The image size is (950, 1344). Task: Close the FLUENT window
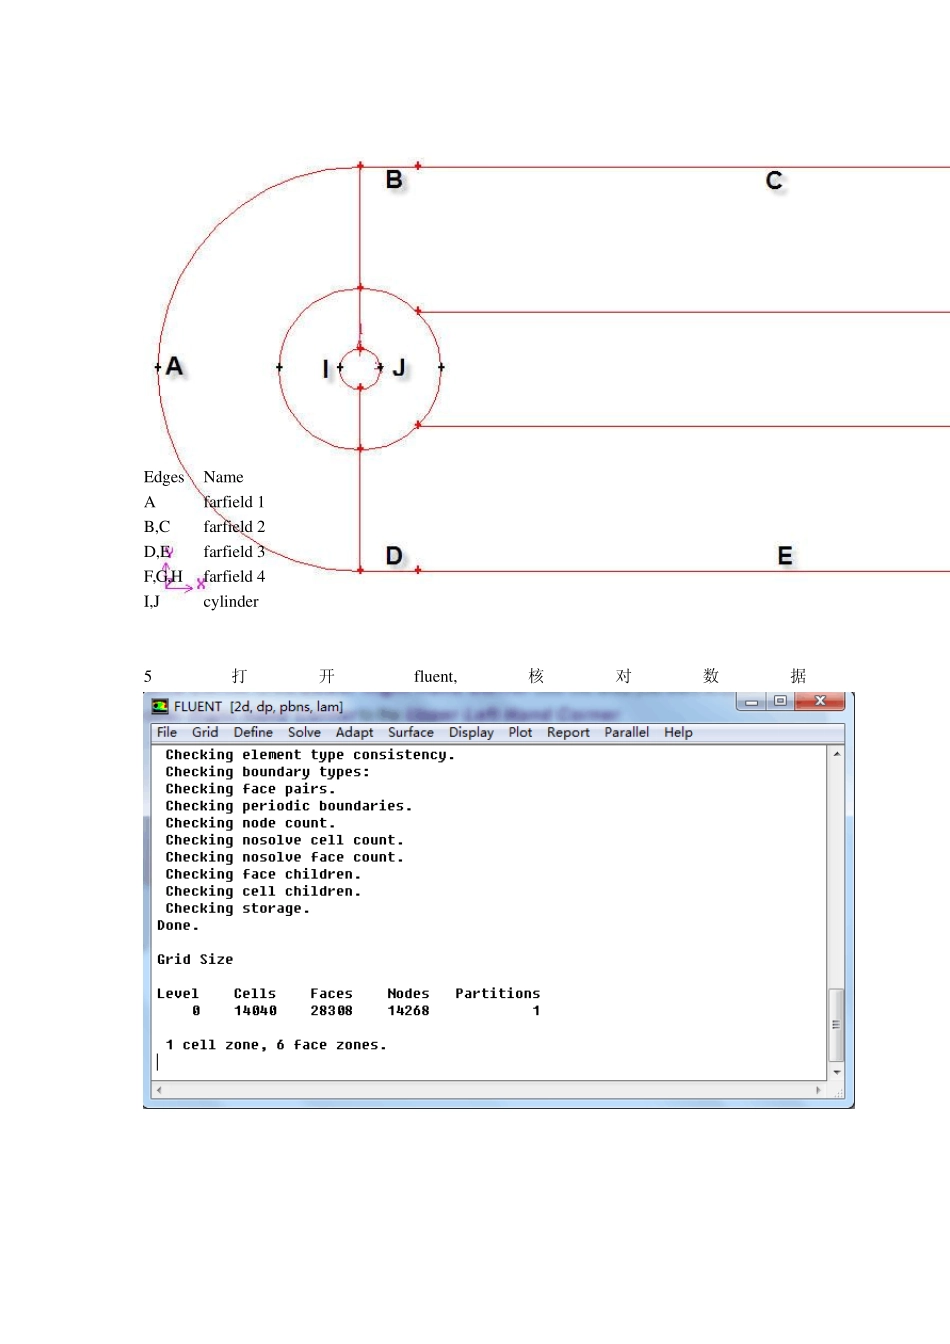820,702
